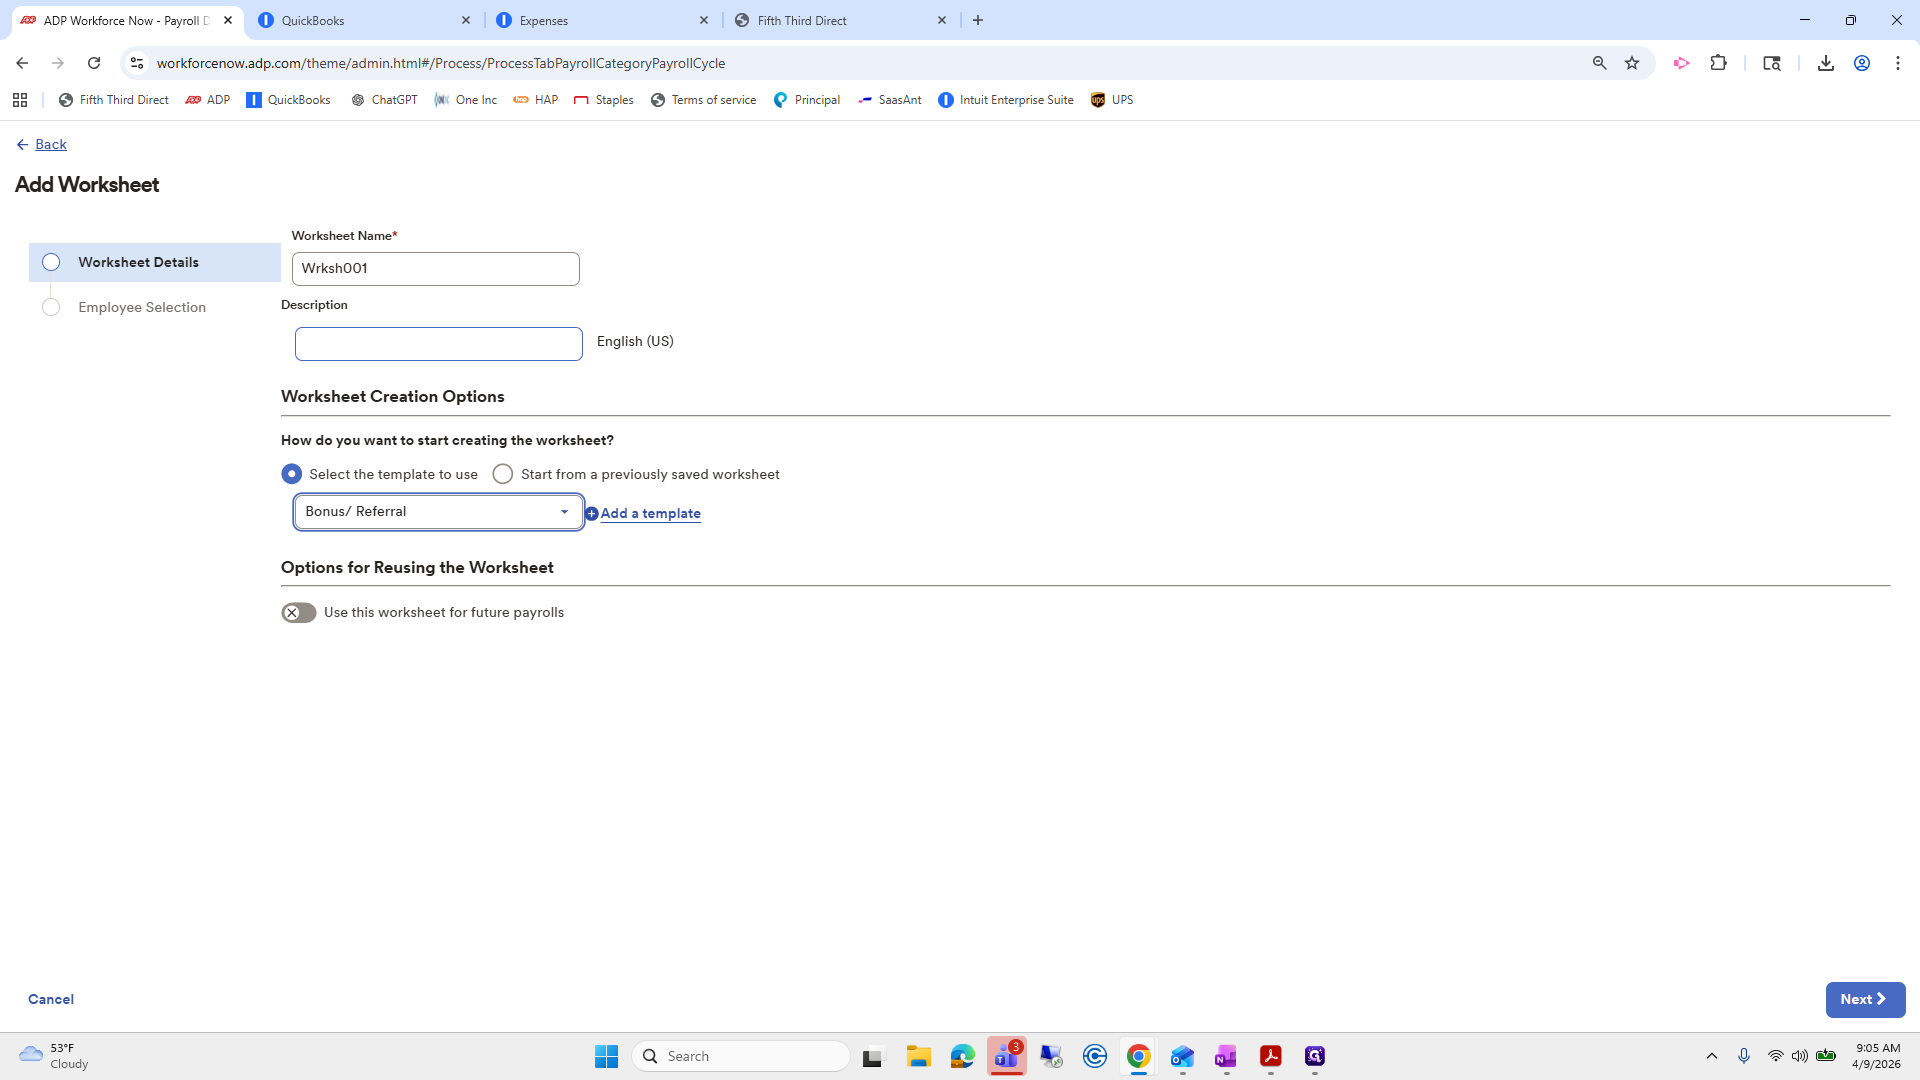1920x1080 pixels.
Task: Open the Windows Start menu
Action: click(606, 1056)
